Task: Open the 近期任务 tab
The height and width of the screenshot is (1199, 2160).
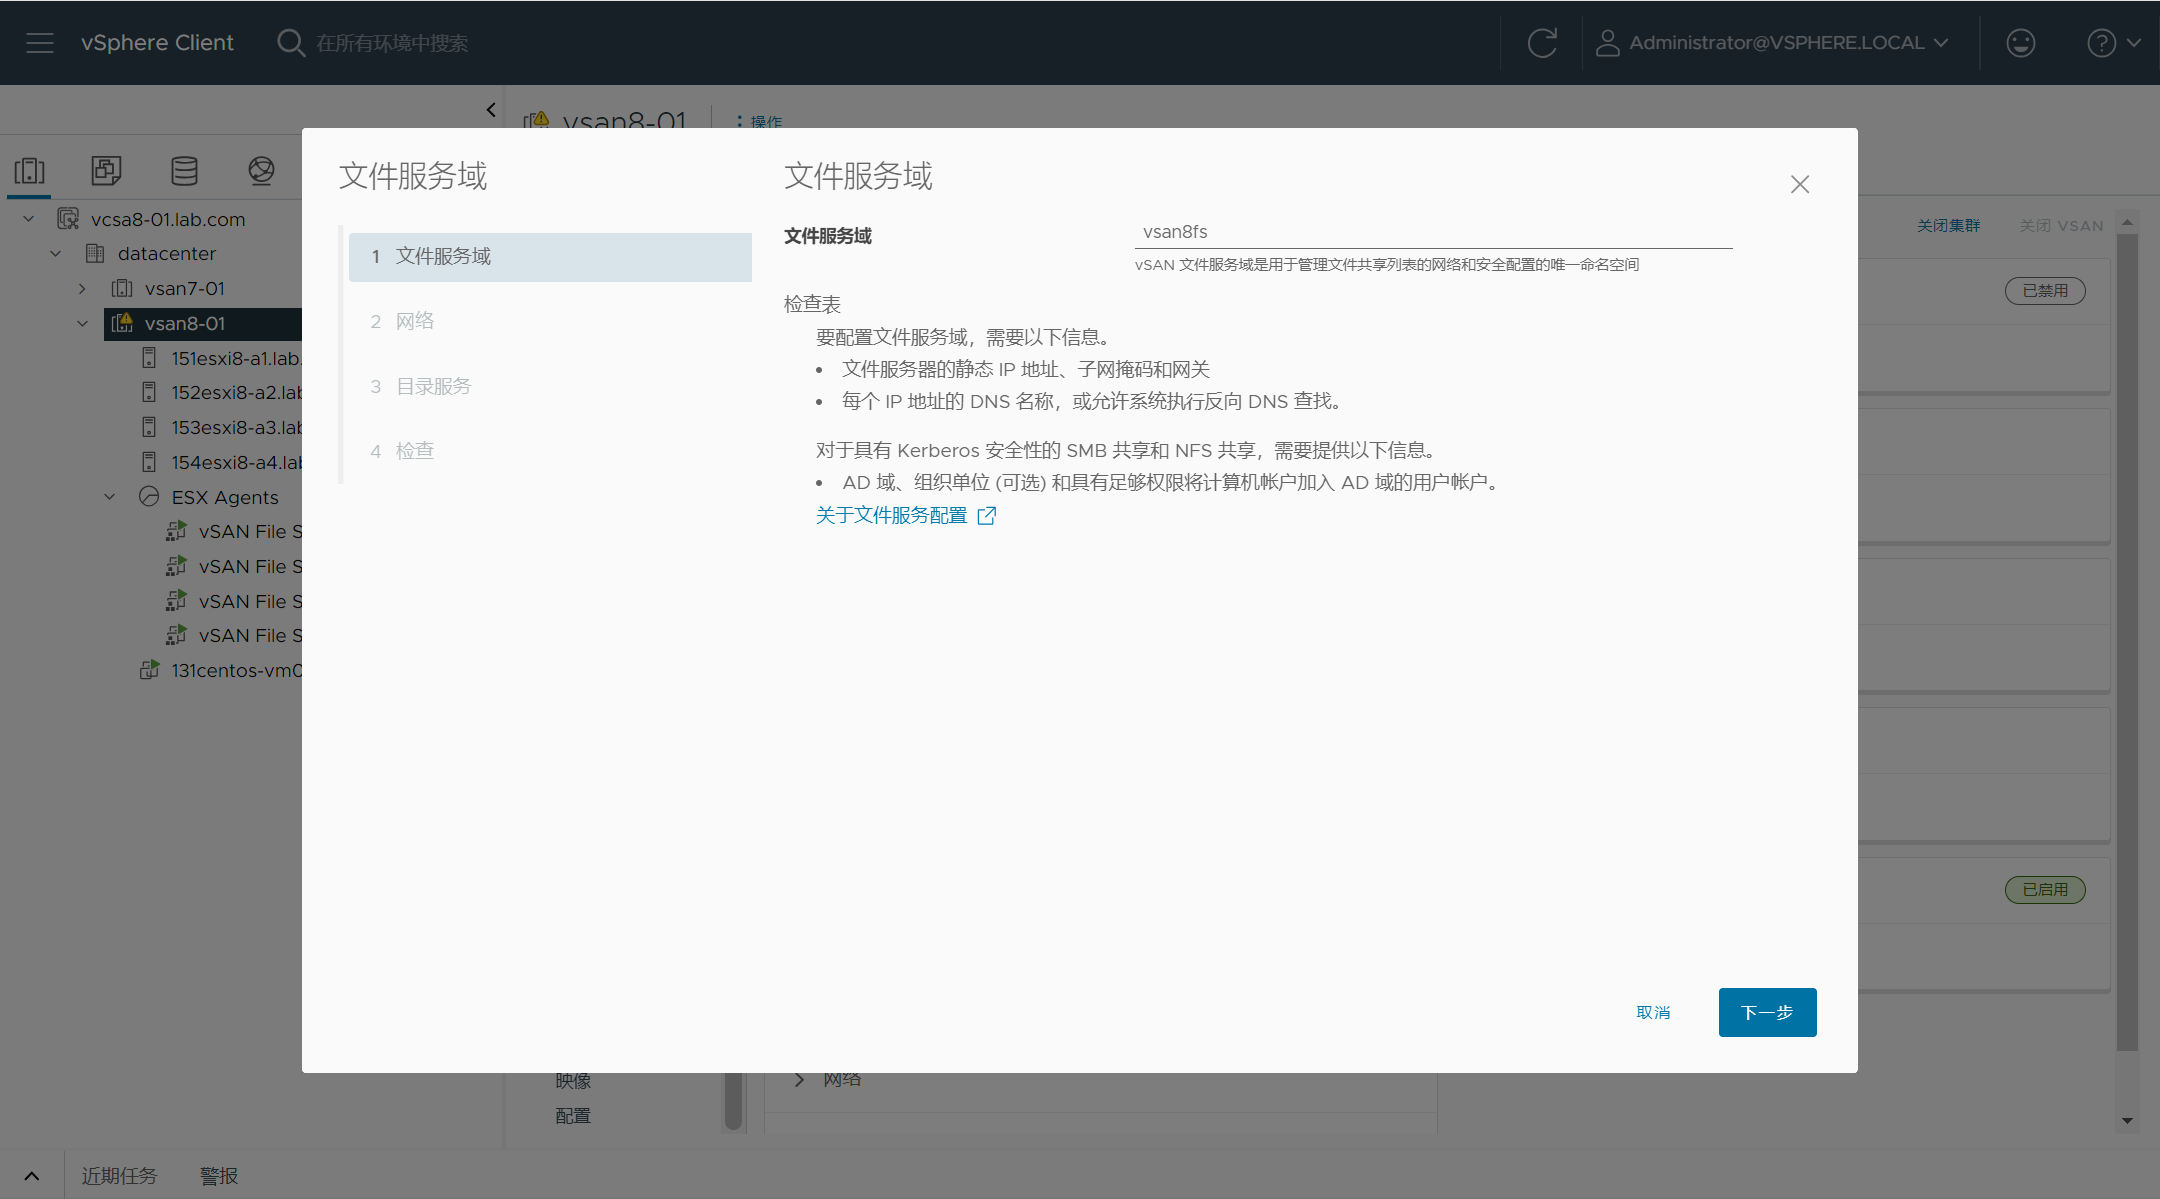Action: [x=119, y=1176]
